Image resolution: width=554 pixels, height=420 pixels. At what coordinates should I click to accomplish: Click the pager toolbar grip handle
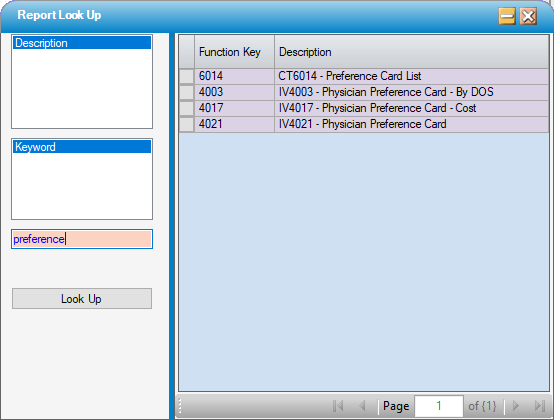pos(180,406)
